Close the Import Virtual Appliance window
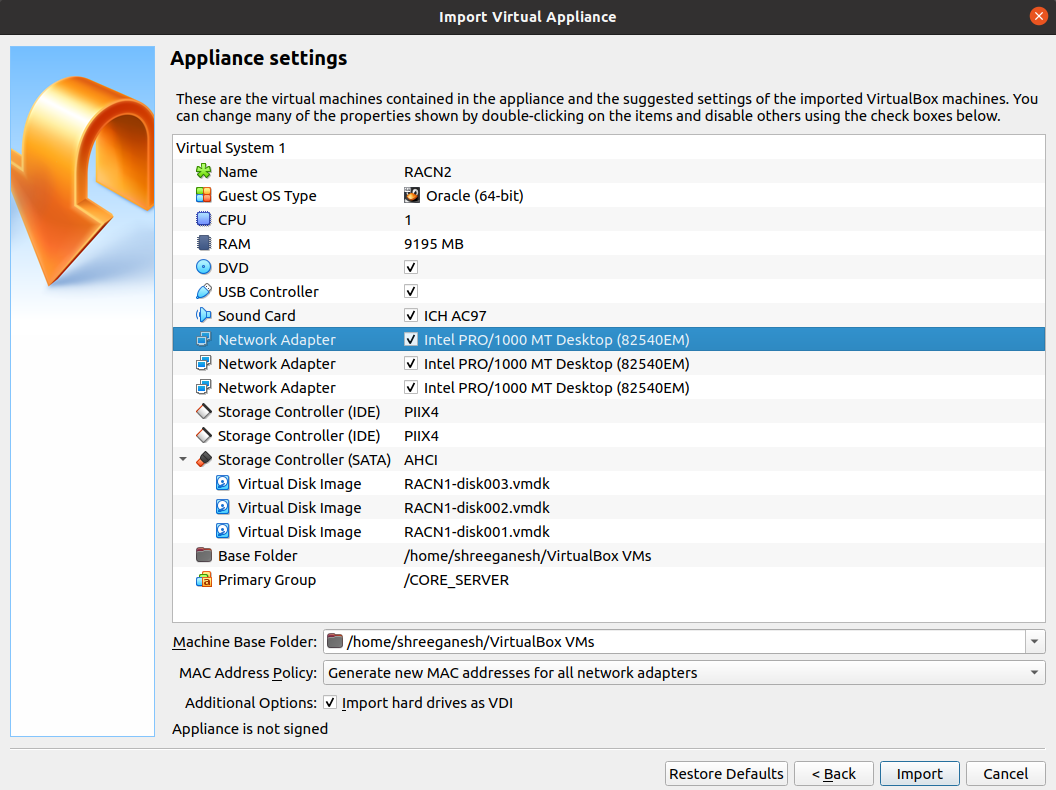 pos(1038,16)
